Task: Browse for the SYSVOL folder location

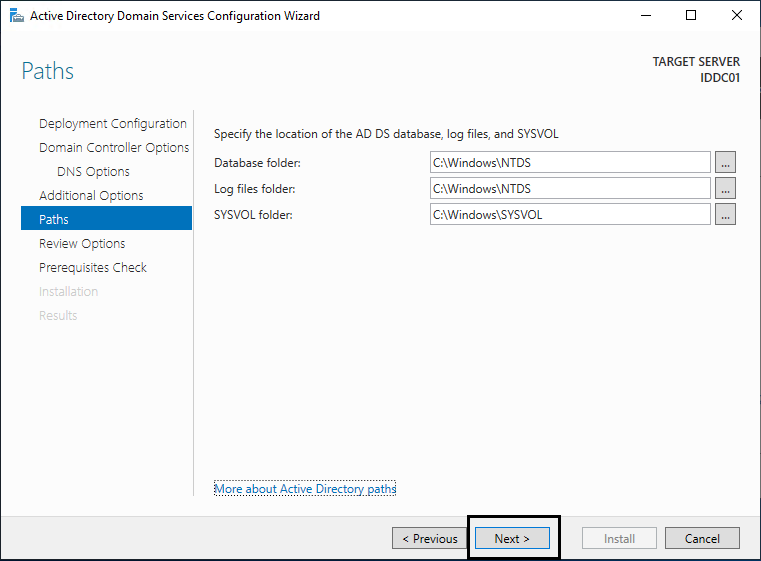Action: coord(725,214)
